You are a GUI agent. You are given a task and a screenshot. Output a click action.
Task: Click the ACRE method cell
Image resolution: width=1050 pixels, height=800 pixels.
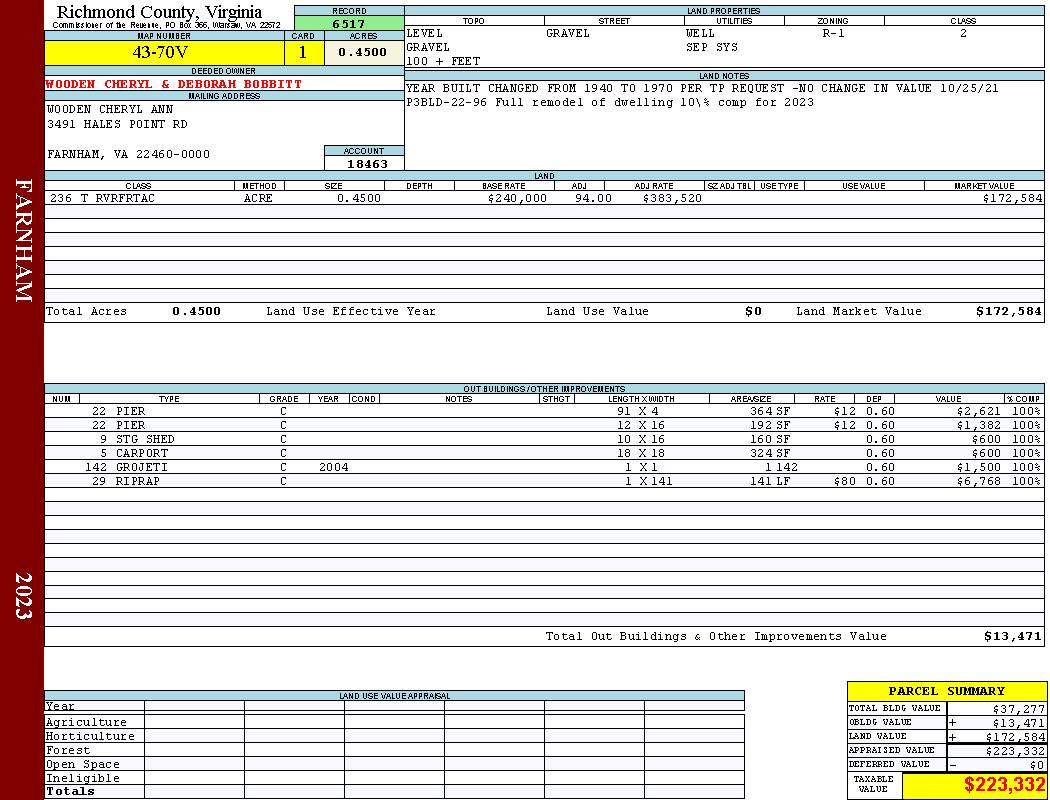point(258,199)
